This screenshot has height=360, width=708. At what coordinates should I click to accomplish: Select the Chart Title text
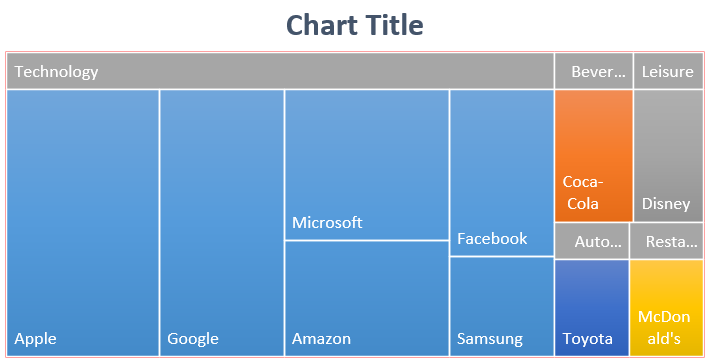pyautogui.click(x=354, y=25)
